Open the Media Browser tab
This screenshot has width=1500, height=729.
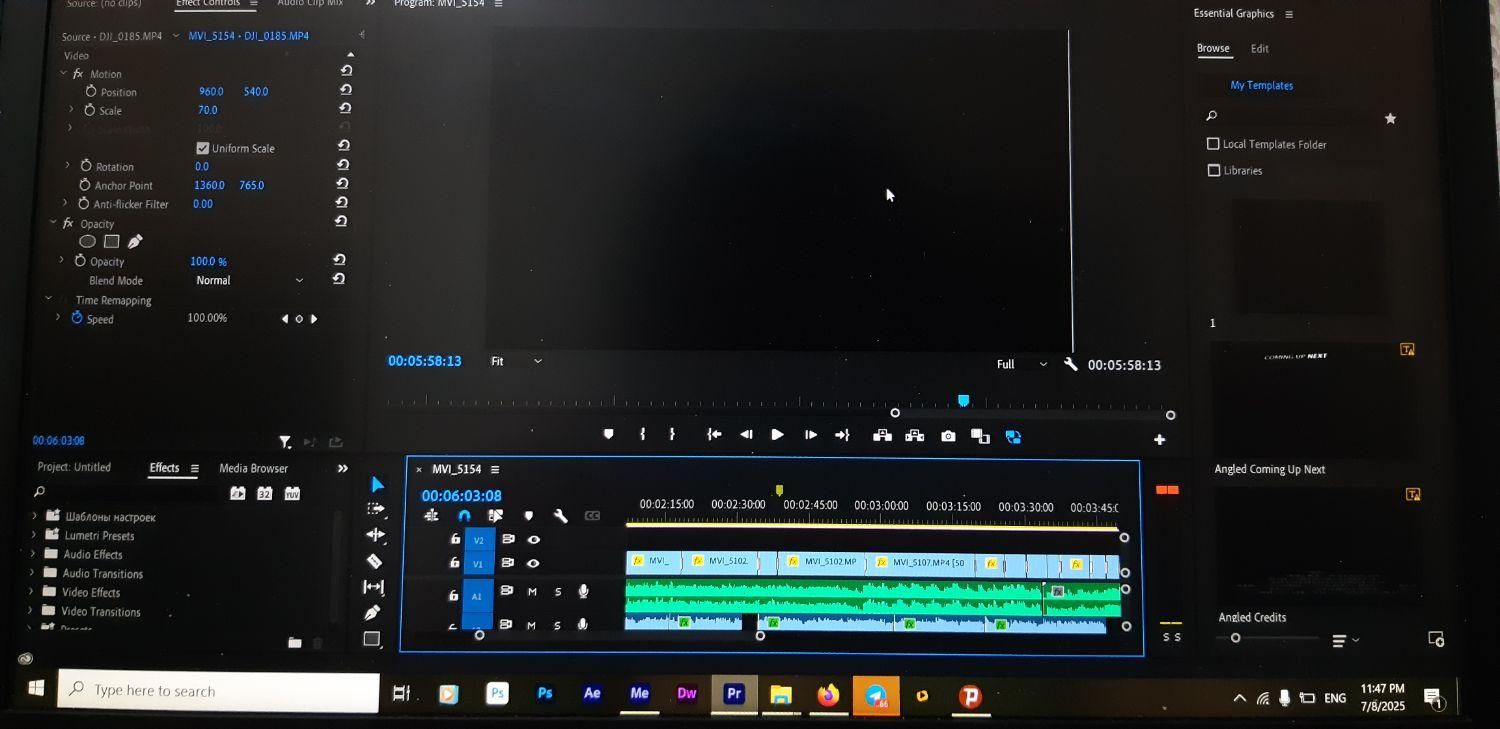coord(253,468)
